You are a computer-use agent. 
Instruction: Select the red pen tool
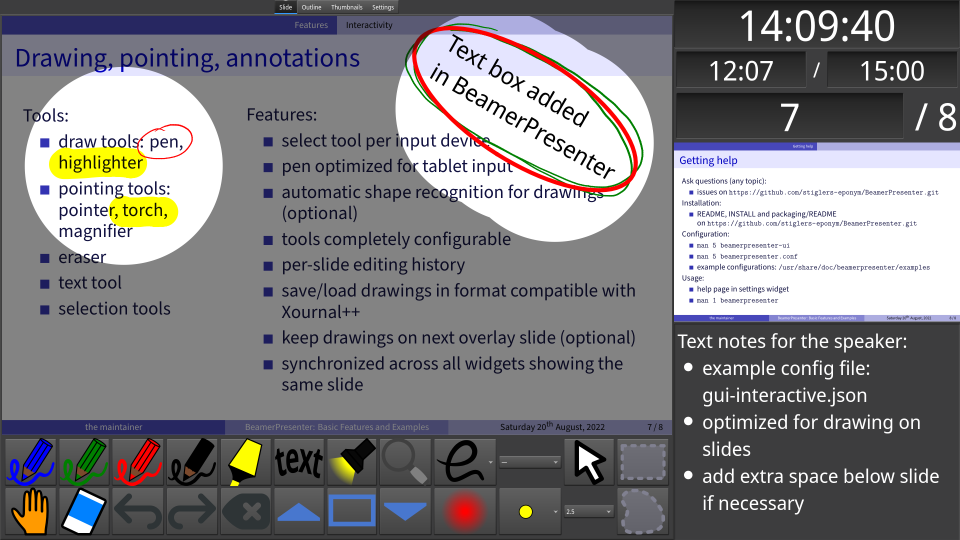click(138, 462)
